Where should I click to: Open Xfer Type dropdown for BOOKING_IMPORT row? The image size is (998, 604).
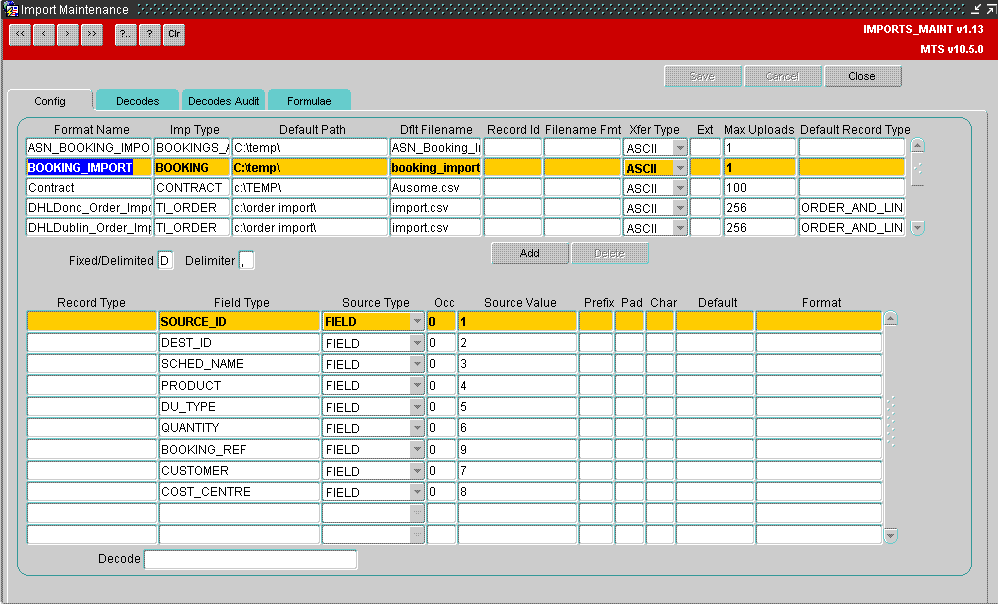pos(680,168)
